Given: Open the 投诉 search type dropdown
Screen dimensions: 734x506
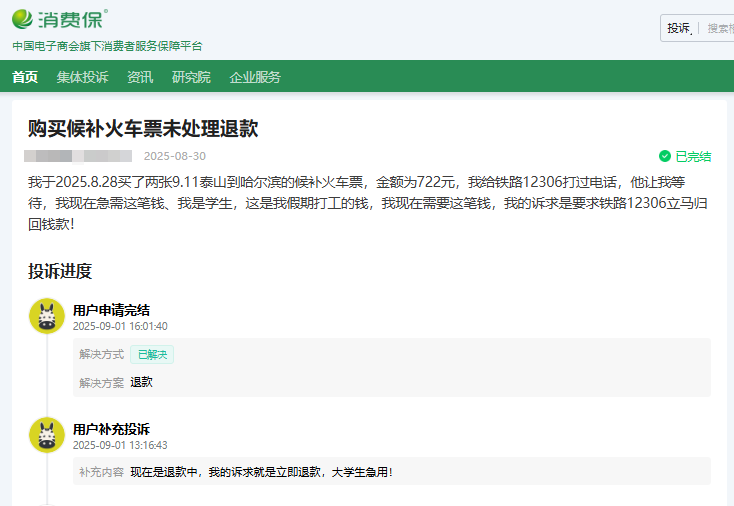Looking at the screenshot, I should point(679,28).
